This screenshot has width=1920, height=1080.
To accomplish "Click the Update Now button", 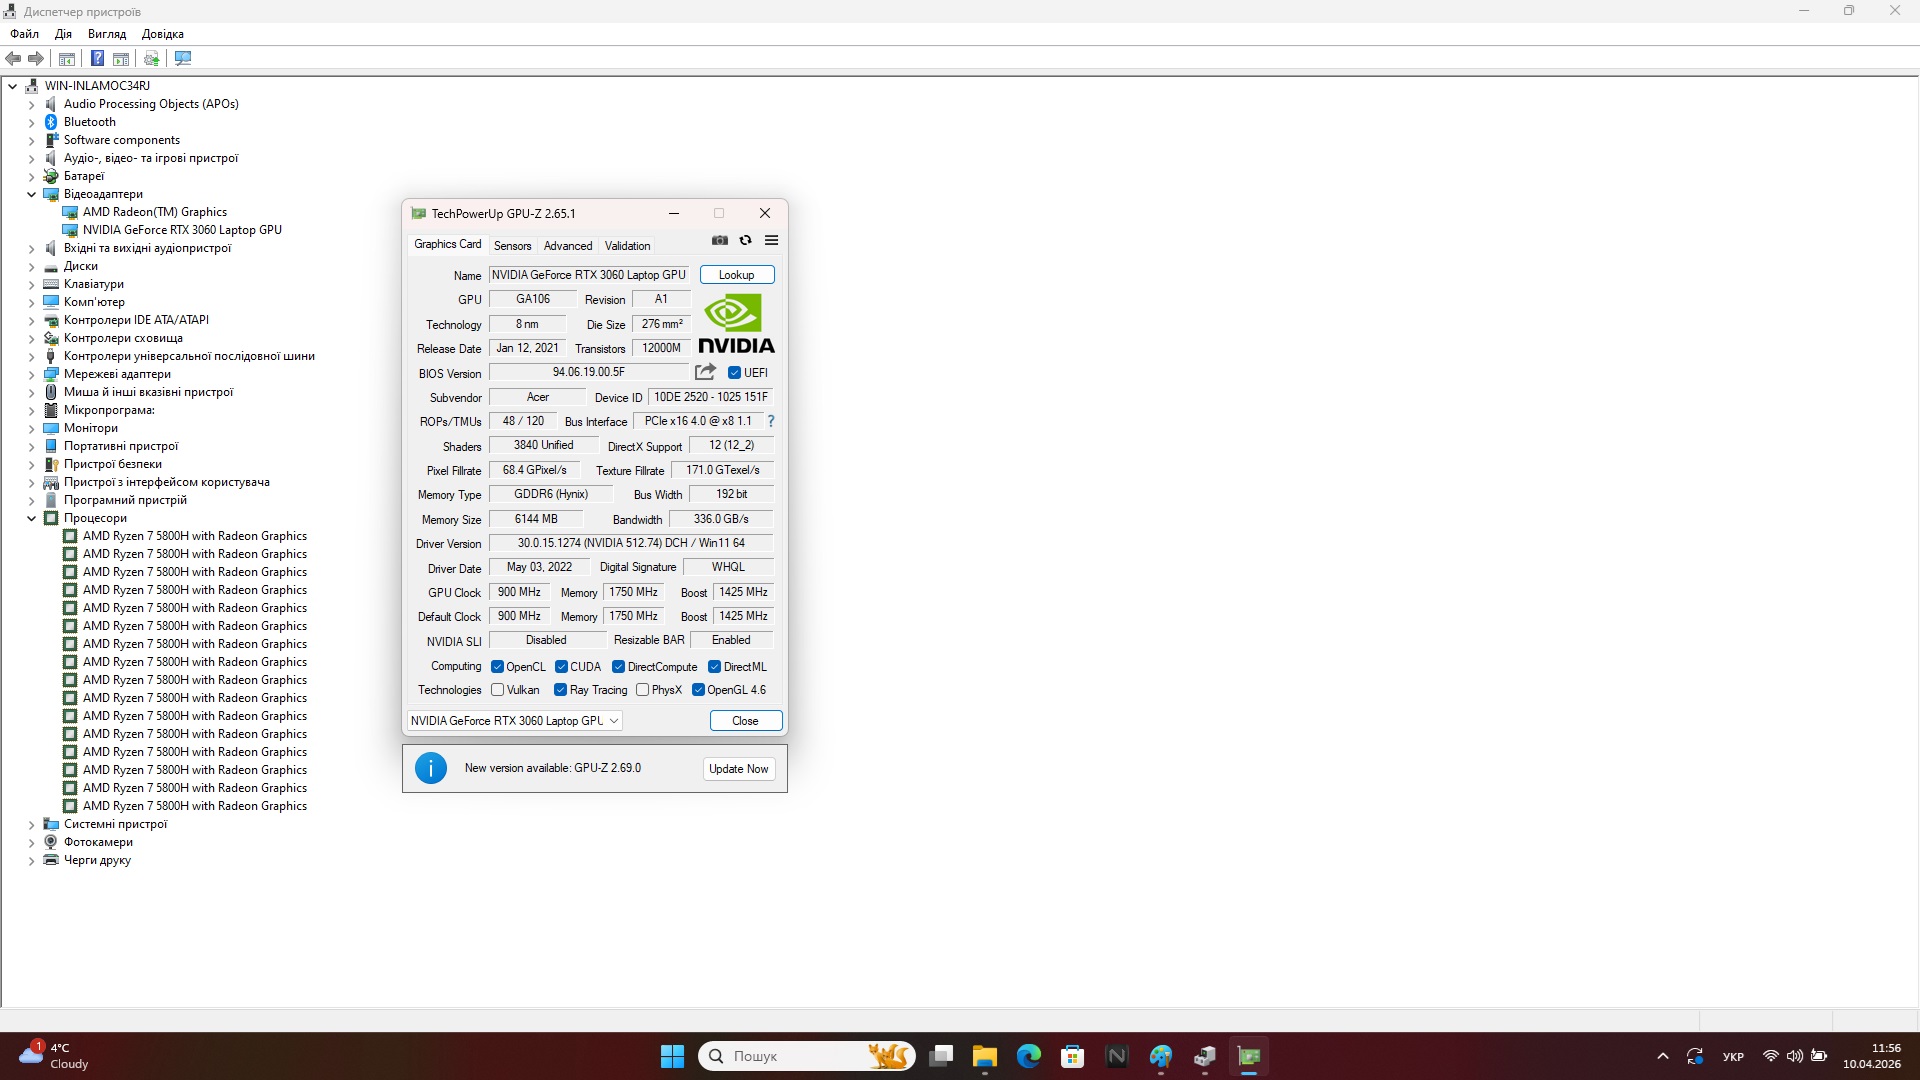I will [738, 769].
